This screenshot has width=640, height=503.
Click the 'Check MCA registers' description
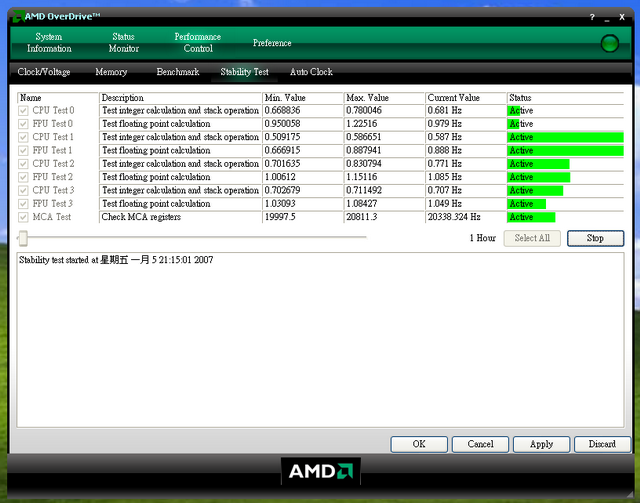[141, 217]
